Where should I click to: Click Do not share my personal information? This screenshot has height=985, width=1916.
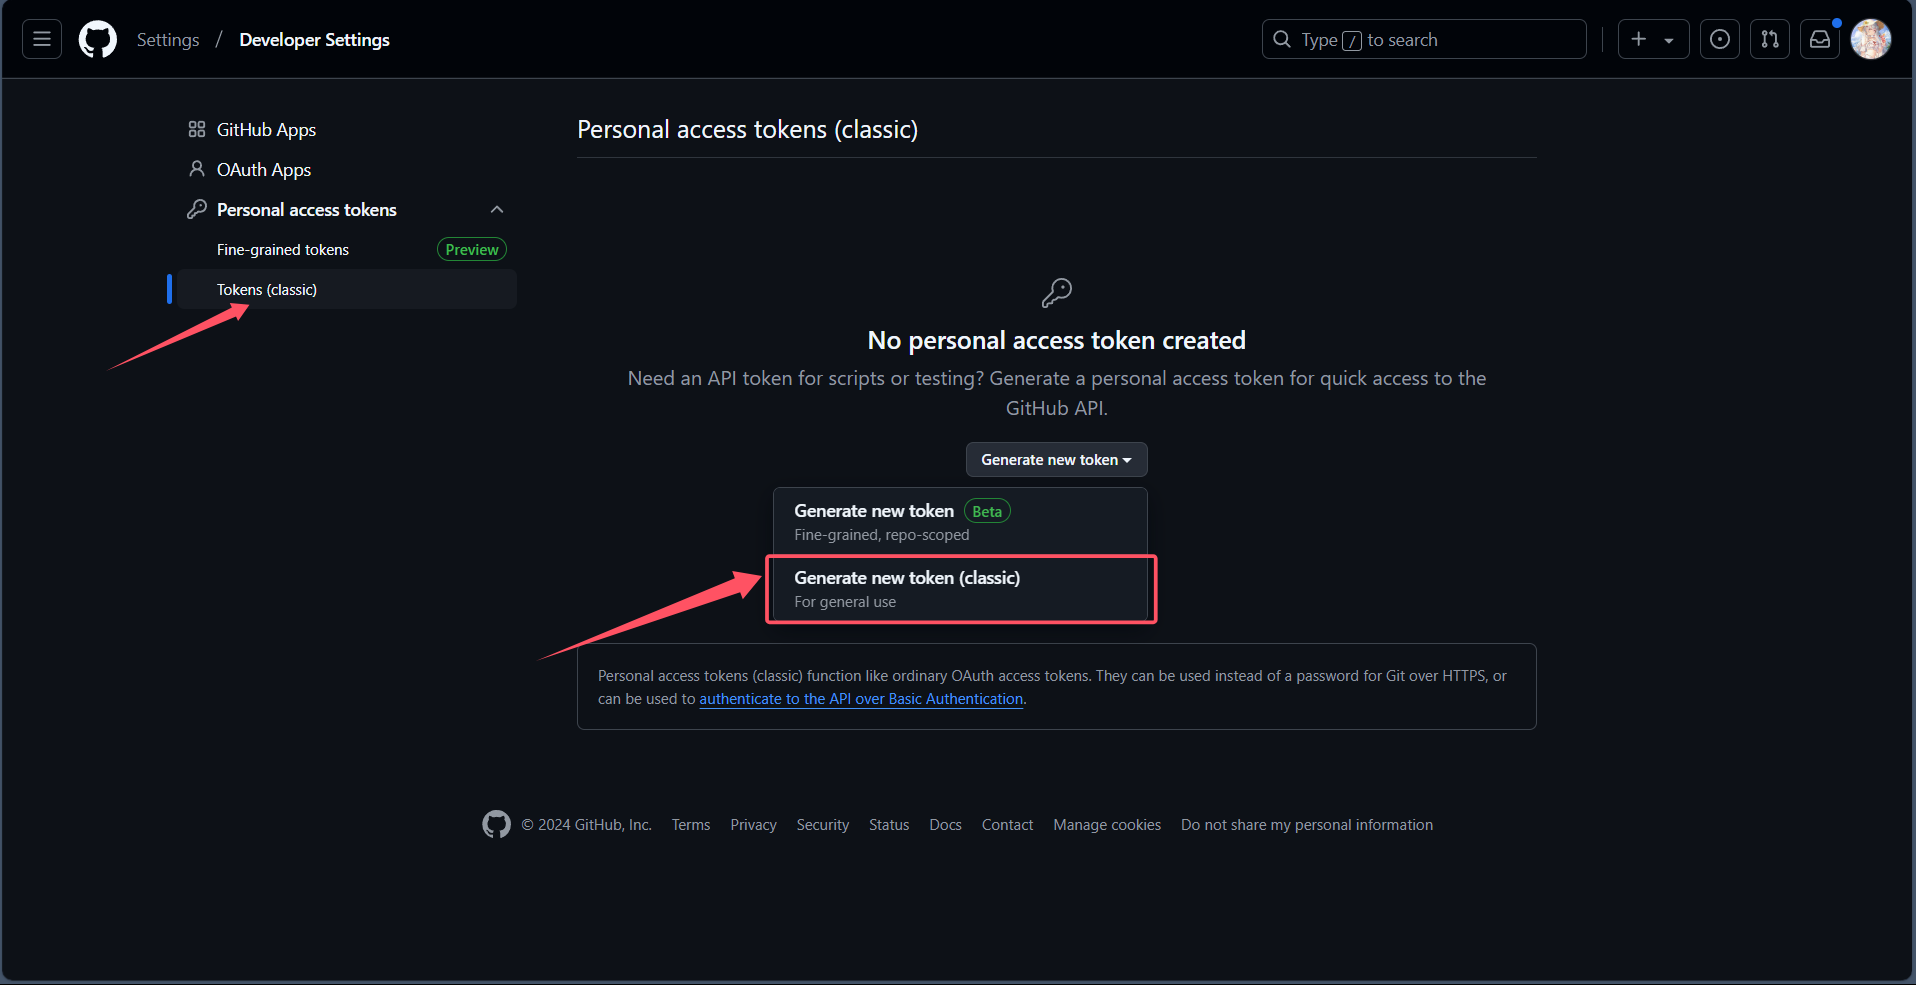1307,825
